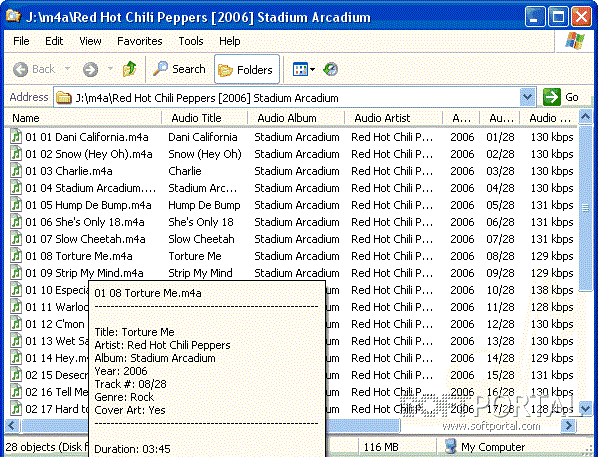This screenshot has width=598, height=457.
Task: Open the File menu
Action: 21,41
